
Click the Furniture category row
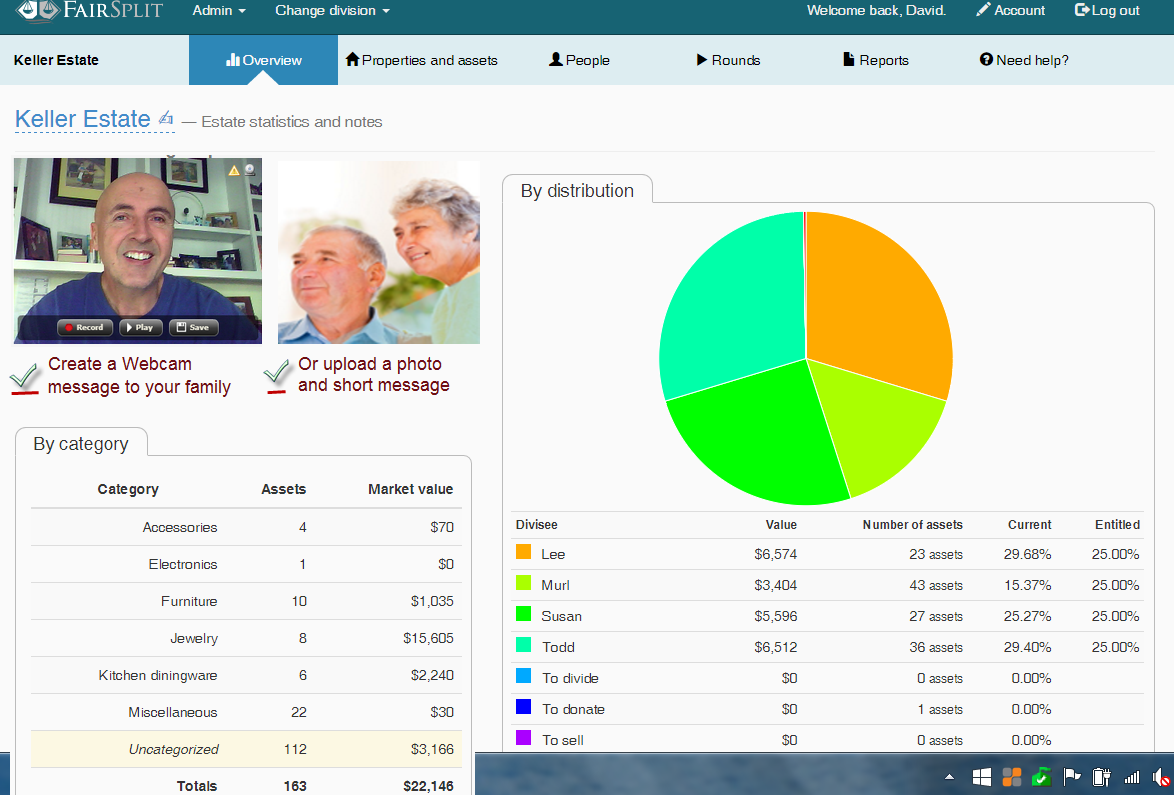[246, 601]
